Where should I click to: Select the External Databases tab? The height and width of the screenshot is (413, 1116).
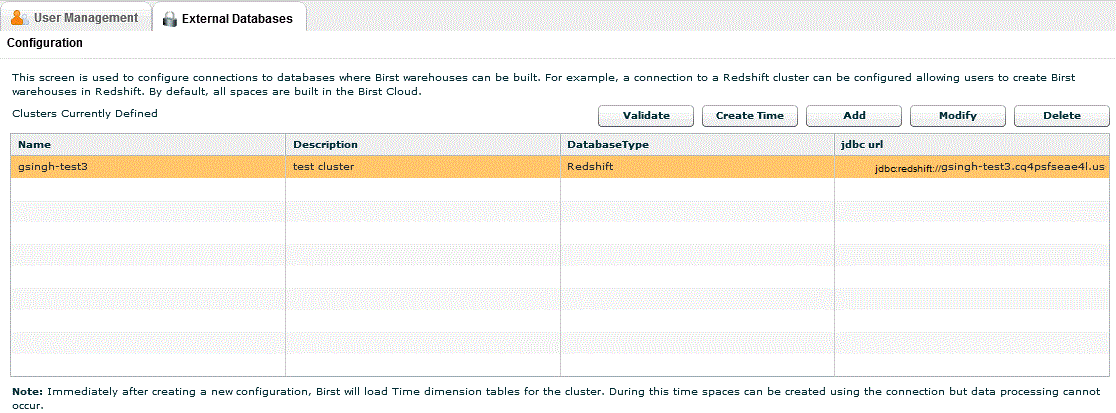tap(229, 19)
